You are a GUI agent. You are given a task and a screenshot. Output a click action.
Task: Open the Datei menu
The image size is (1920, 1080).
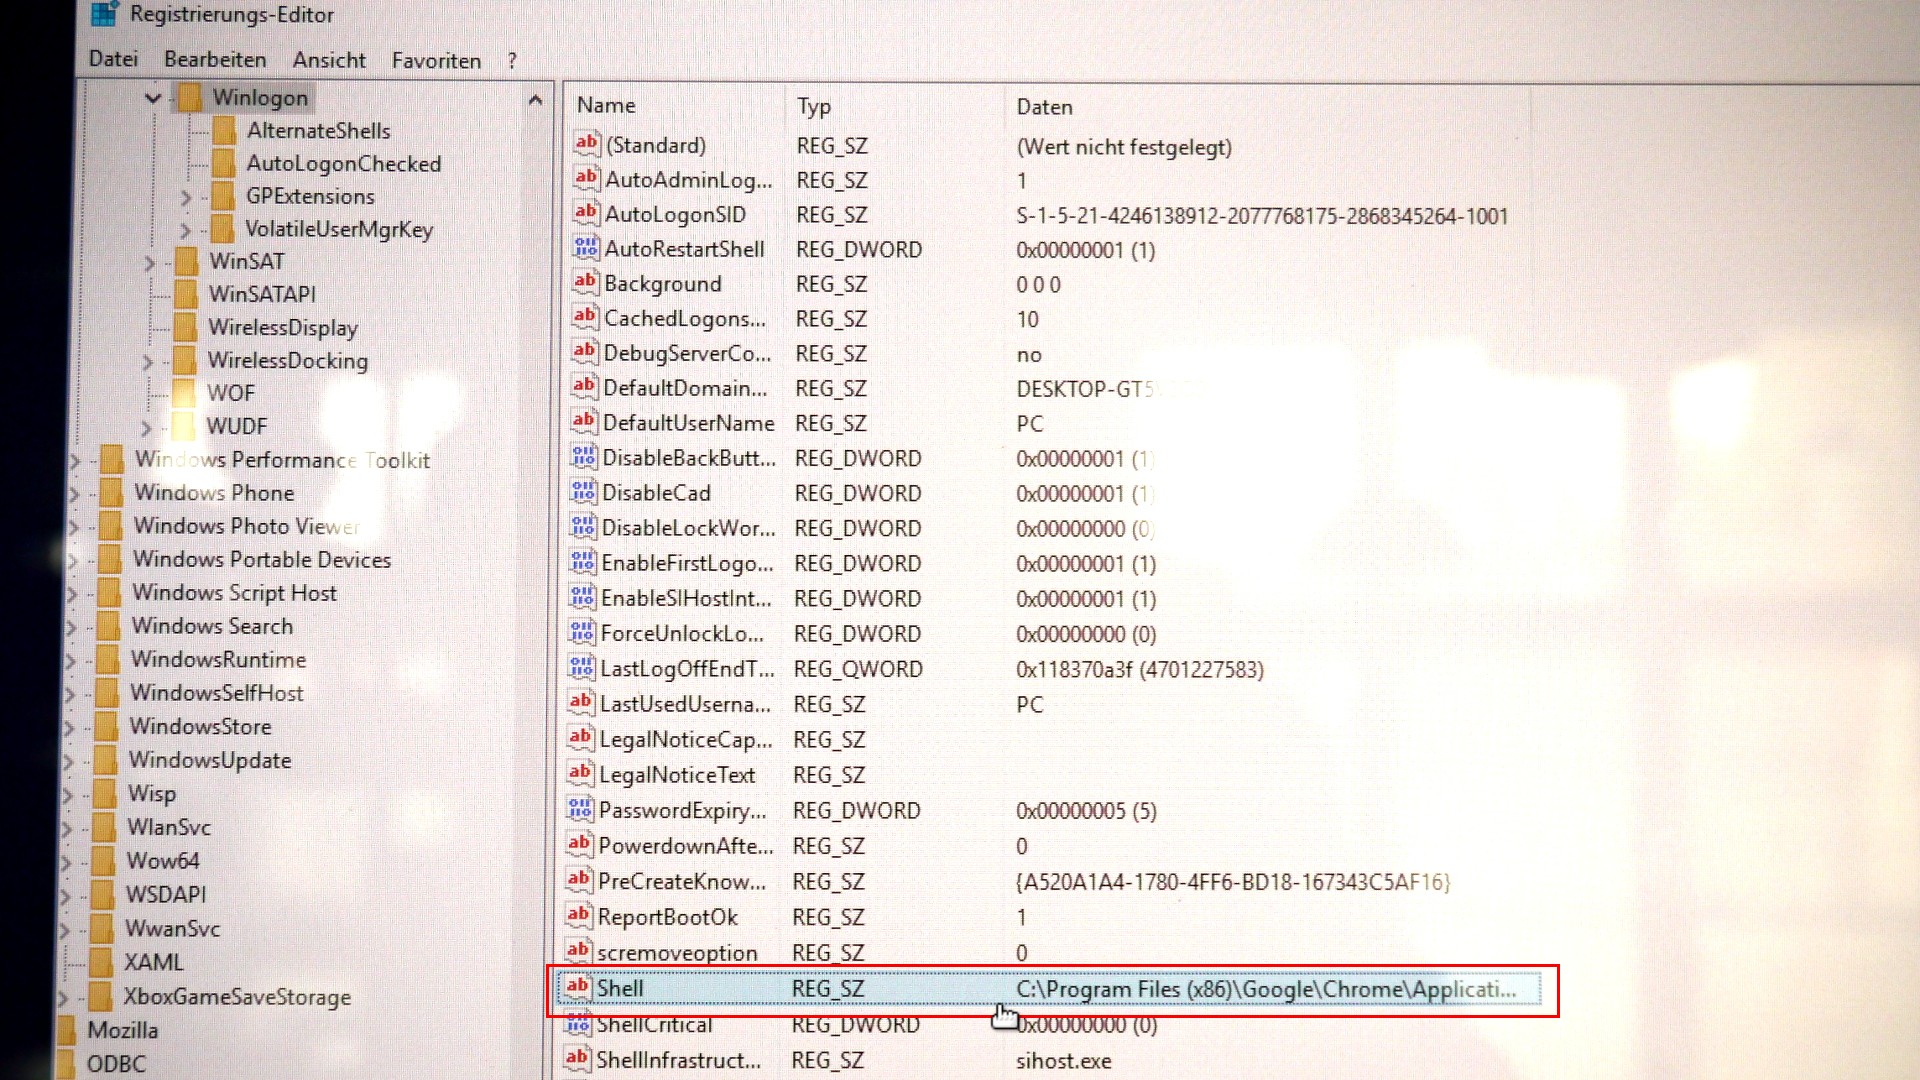[113, 59]
